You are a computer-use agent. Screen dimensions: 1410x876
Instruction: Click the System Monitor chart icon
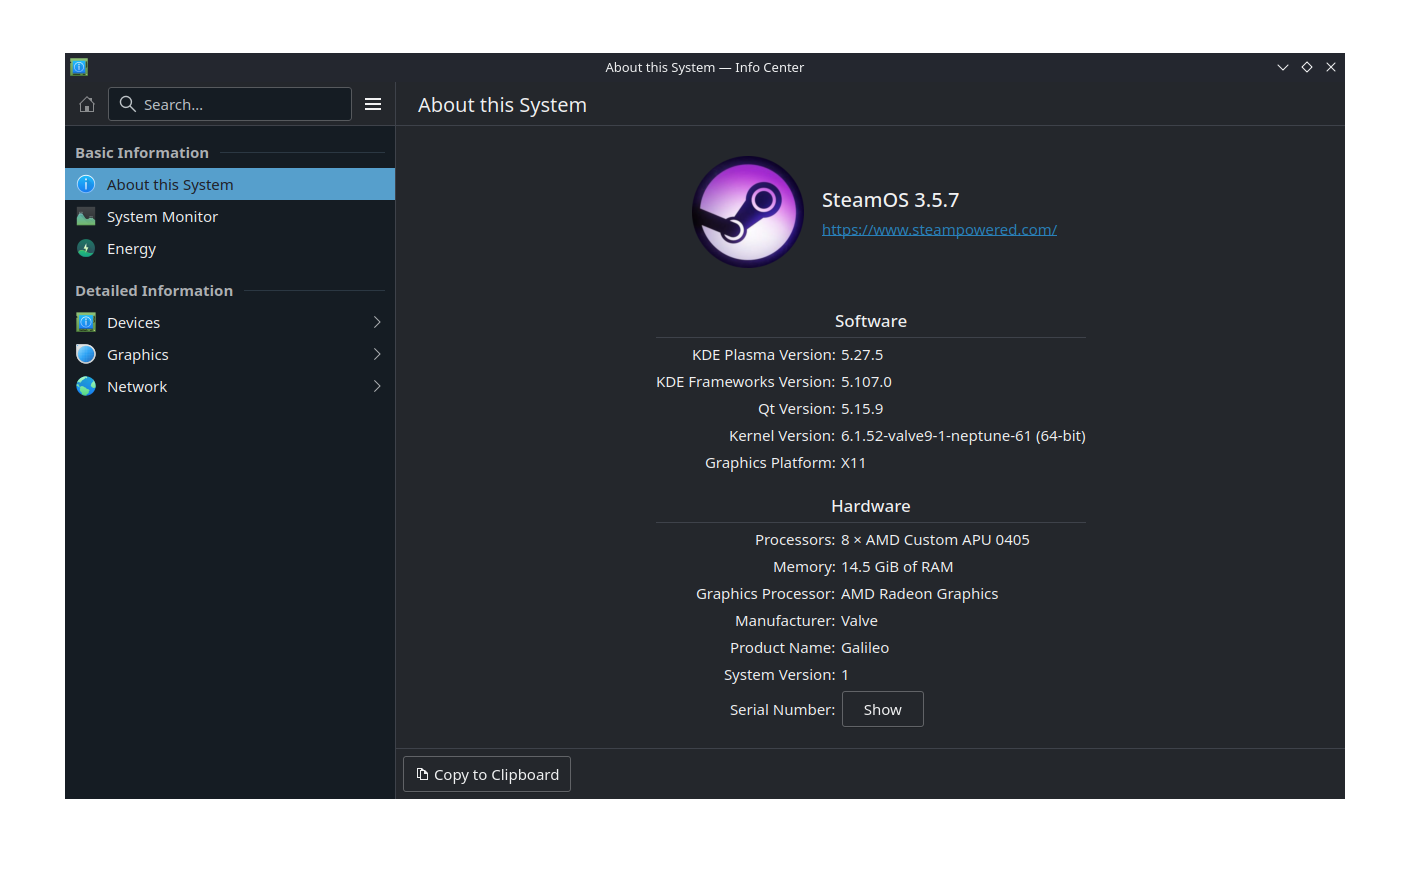[86, 216]
